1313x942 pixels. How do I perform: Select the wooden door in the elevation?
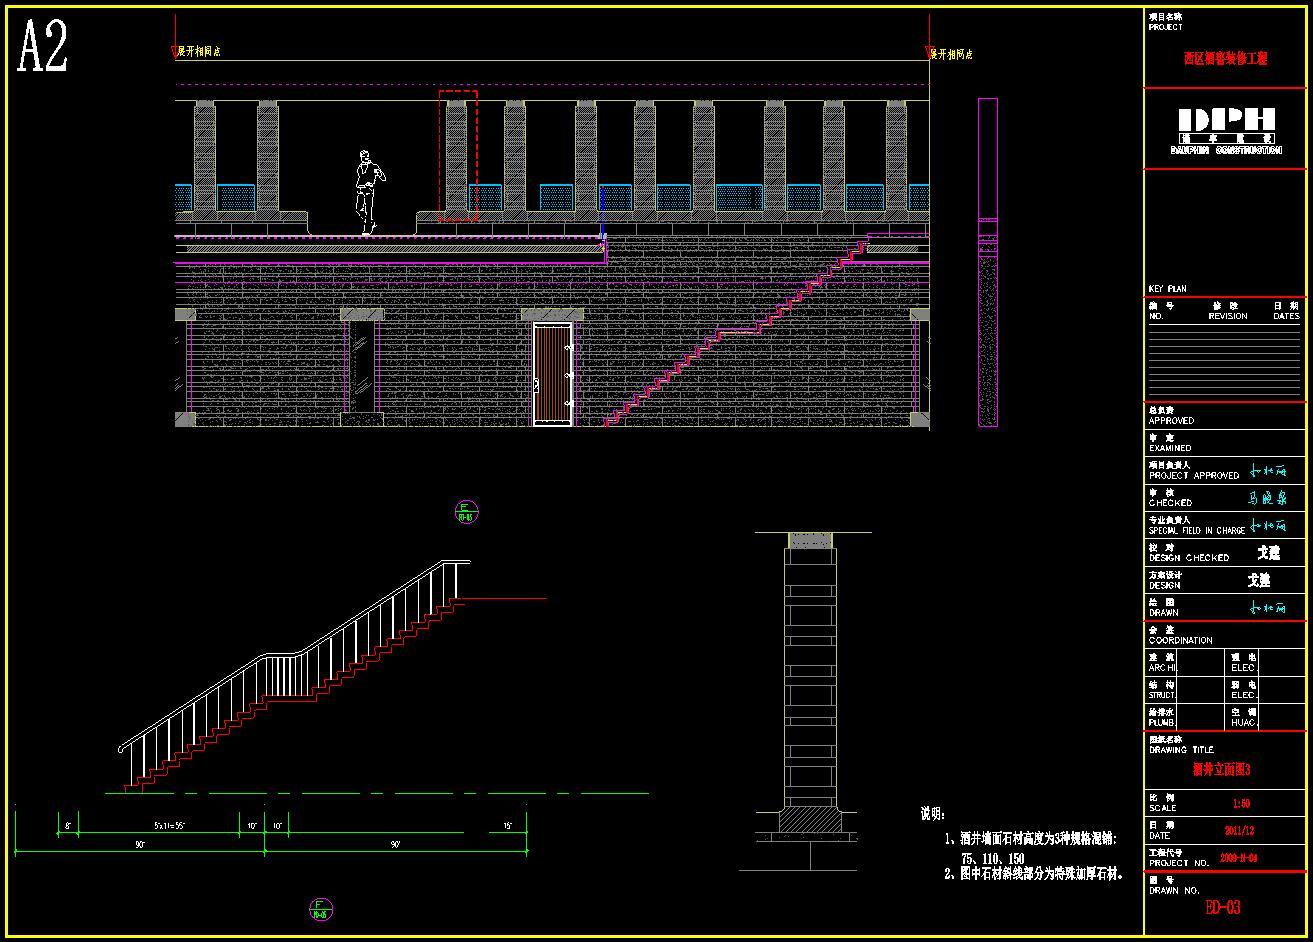click(552, 374)
